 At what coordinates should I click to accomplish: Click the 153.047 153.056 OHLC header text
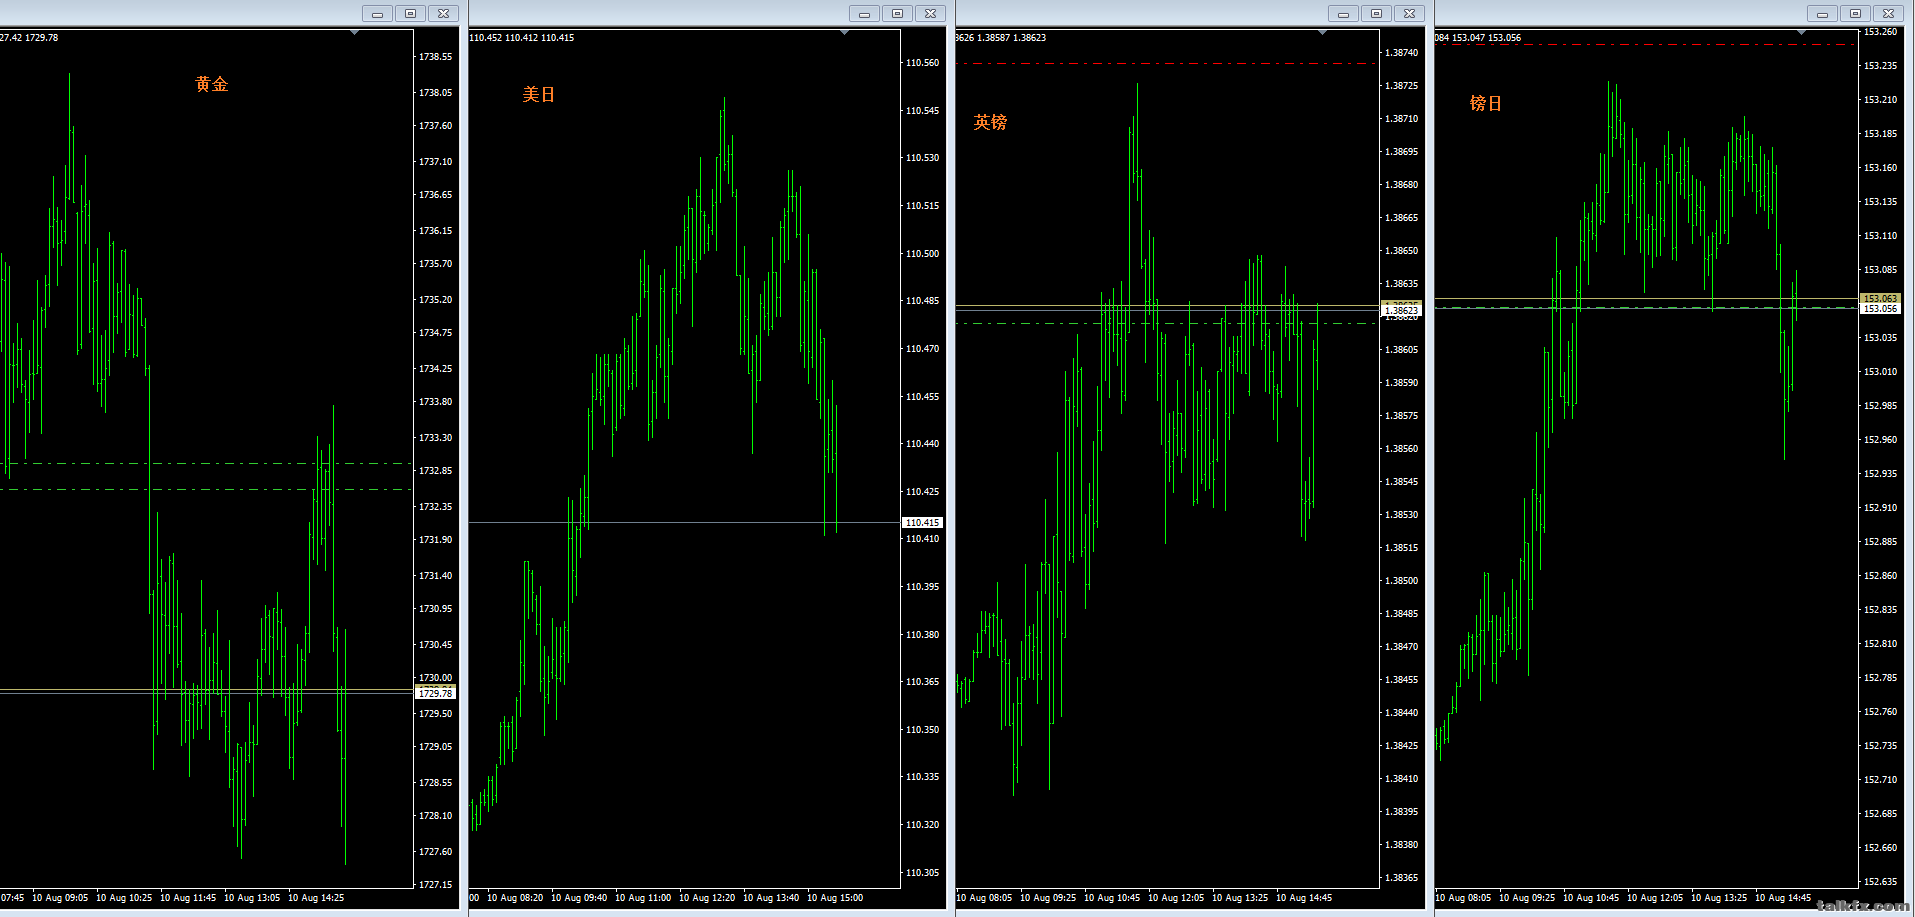1486,38
